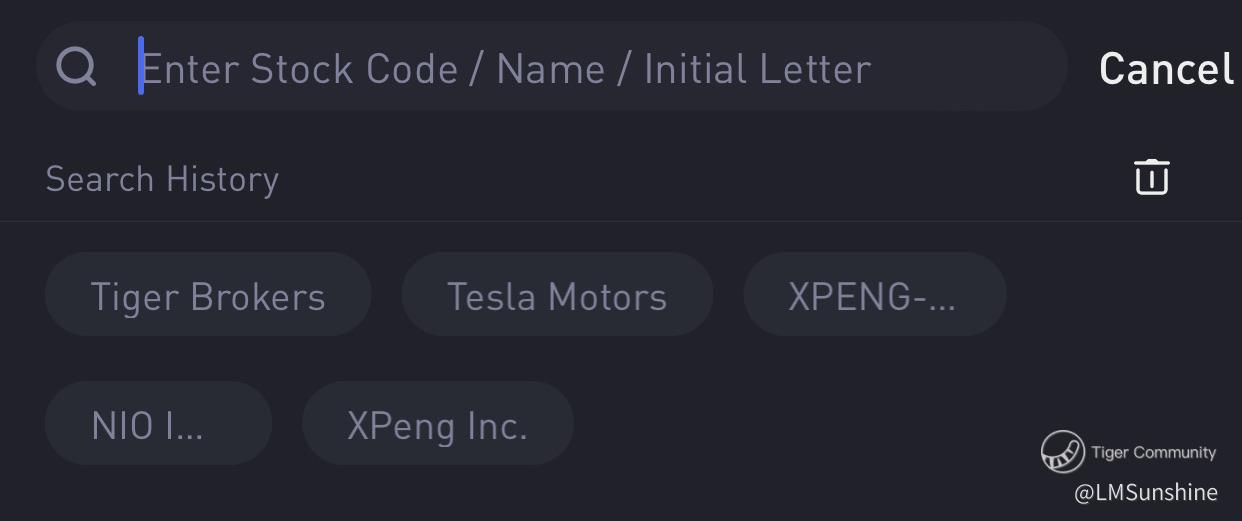Re-run the Tesla Motors search
This screenshot has height=521, width=1242.
(x=557, y=295)
